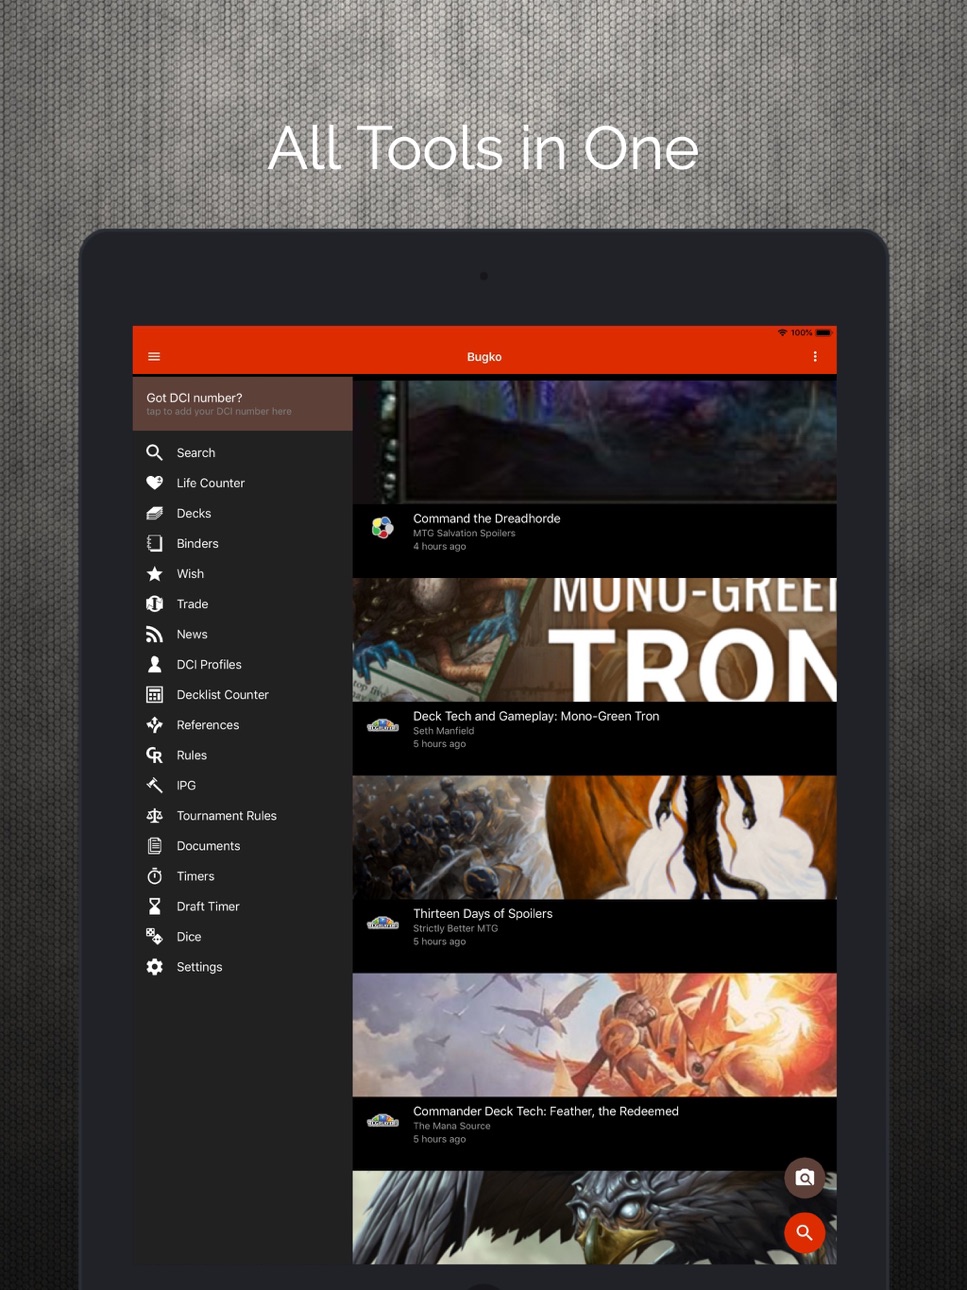Screen dimensions: 967x1290
Task: Open IPG from the menu
Action: 186,785
